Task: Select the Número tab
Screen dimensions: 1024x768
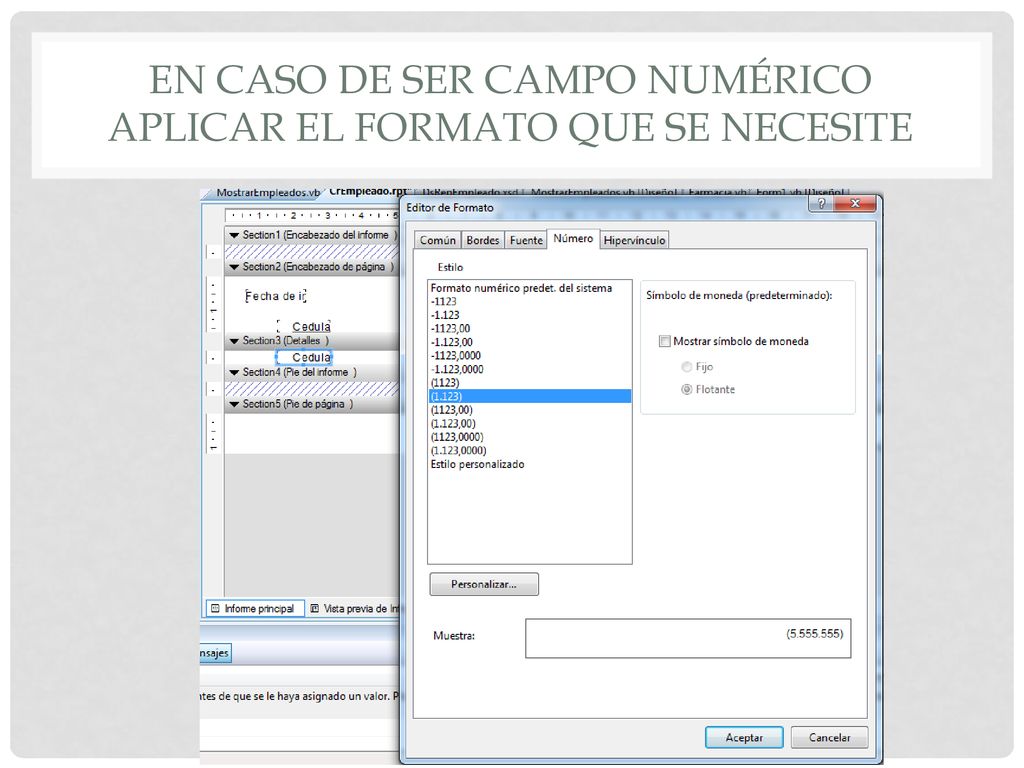Action: tap(573, 238)
